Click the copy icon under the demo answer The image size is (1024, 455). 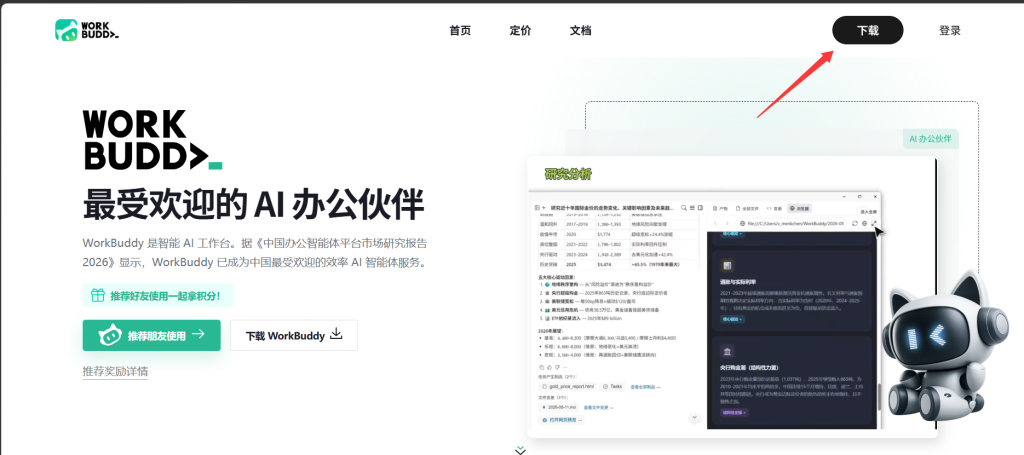click(541, 368)
